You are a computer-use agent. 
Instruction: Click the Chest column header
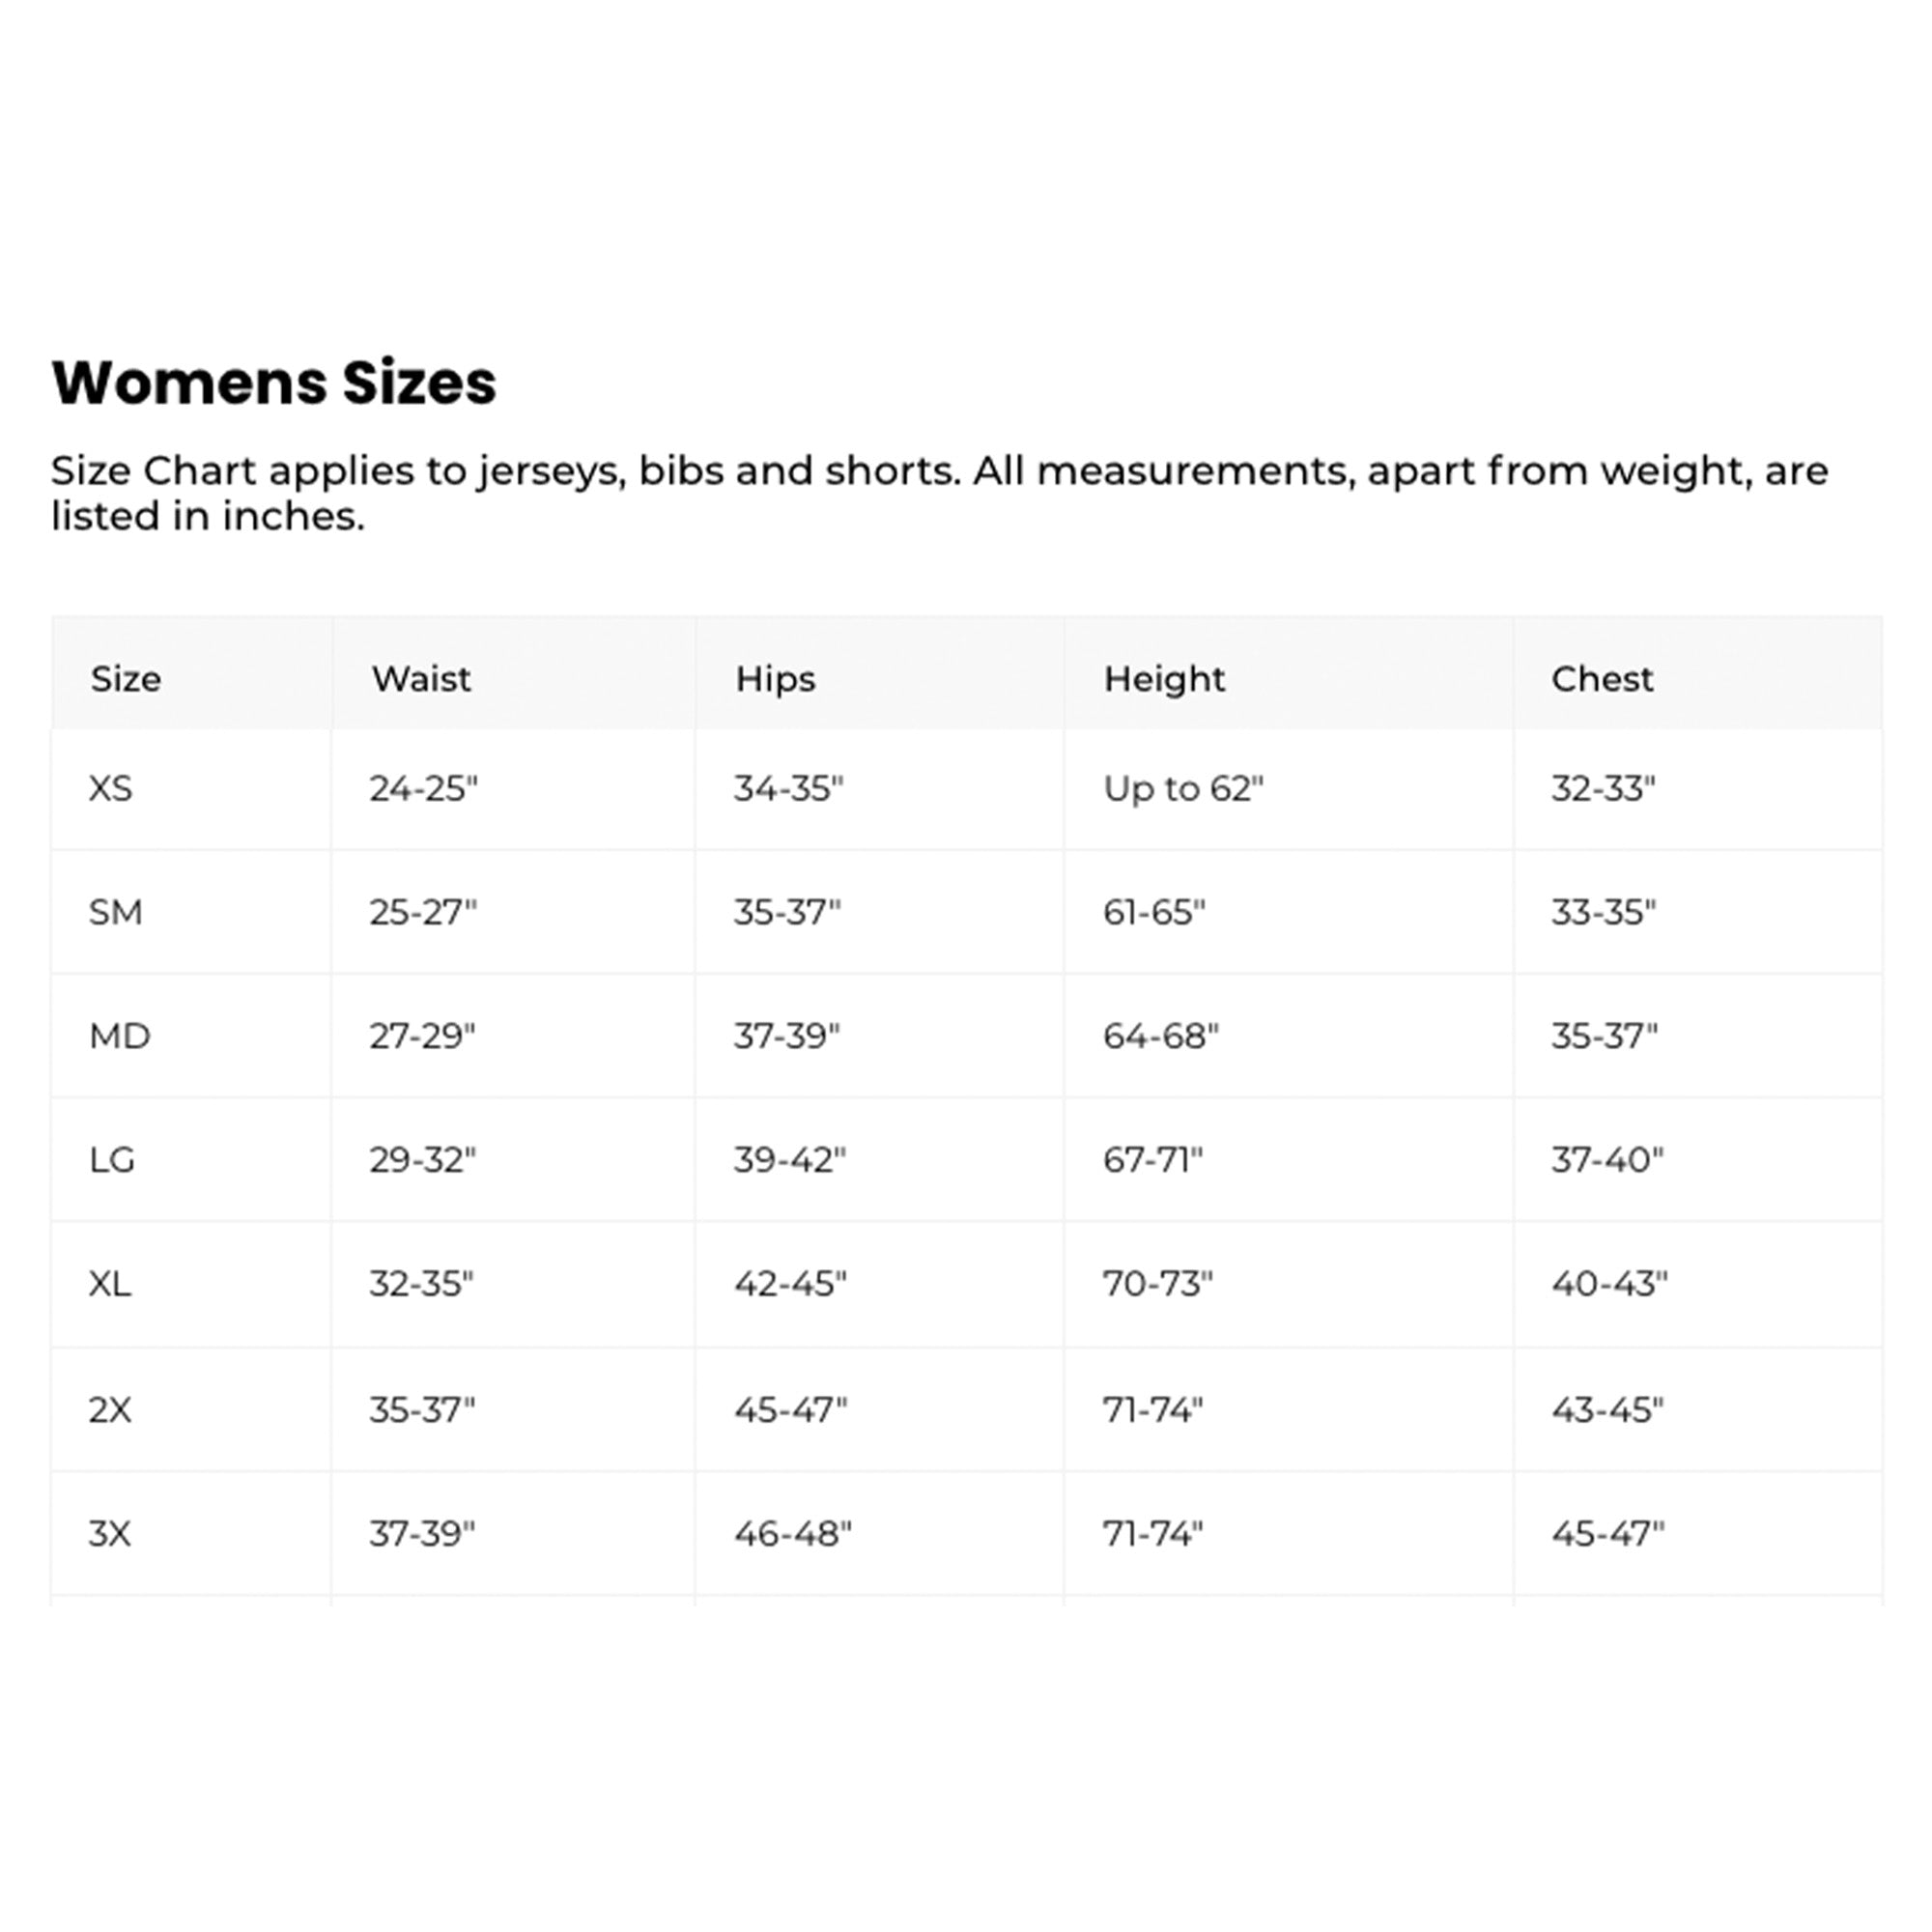coord(1602,679)
